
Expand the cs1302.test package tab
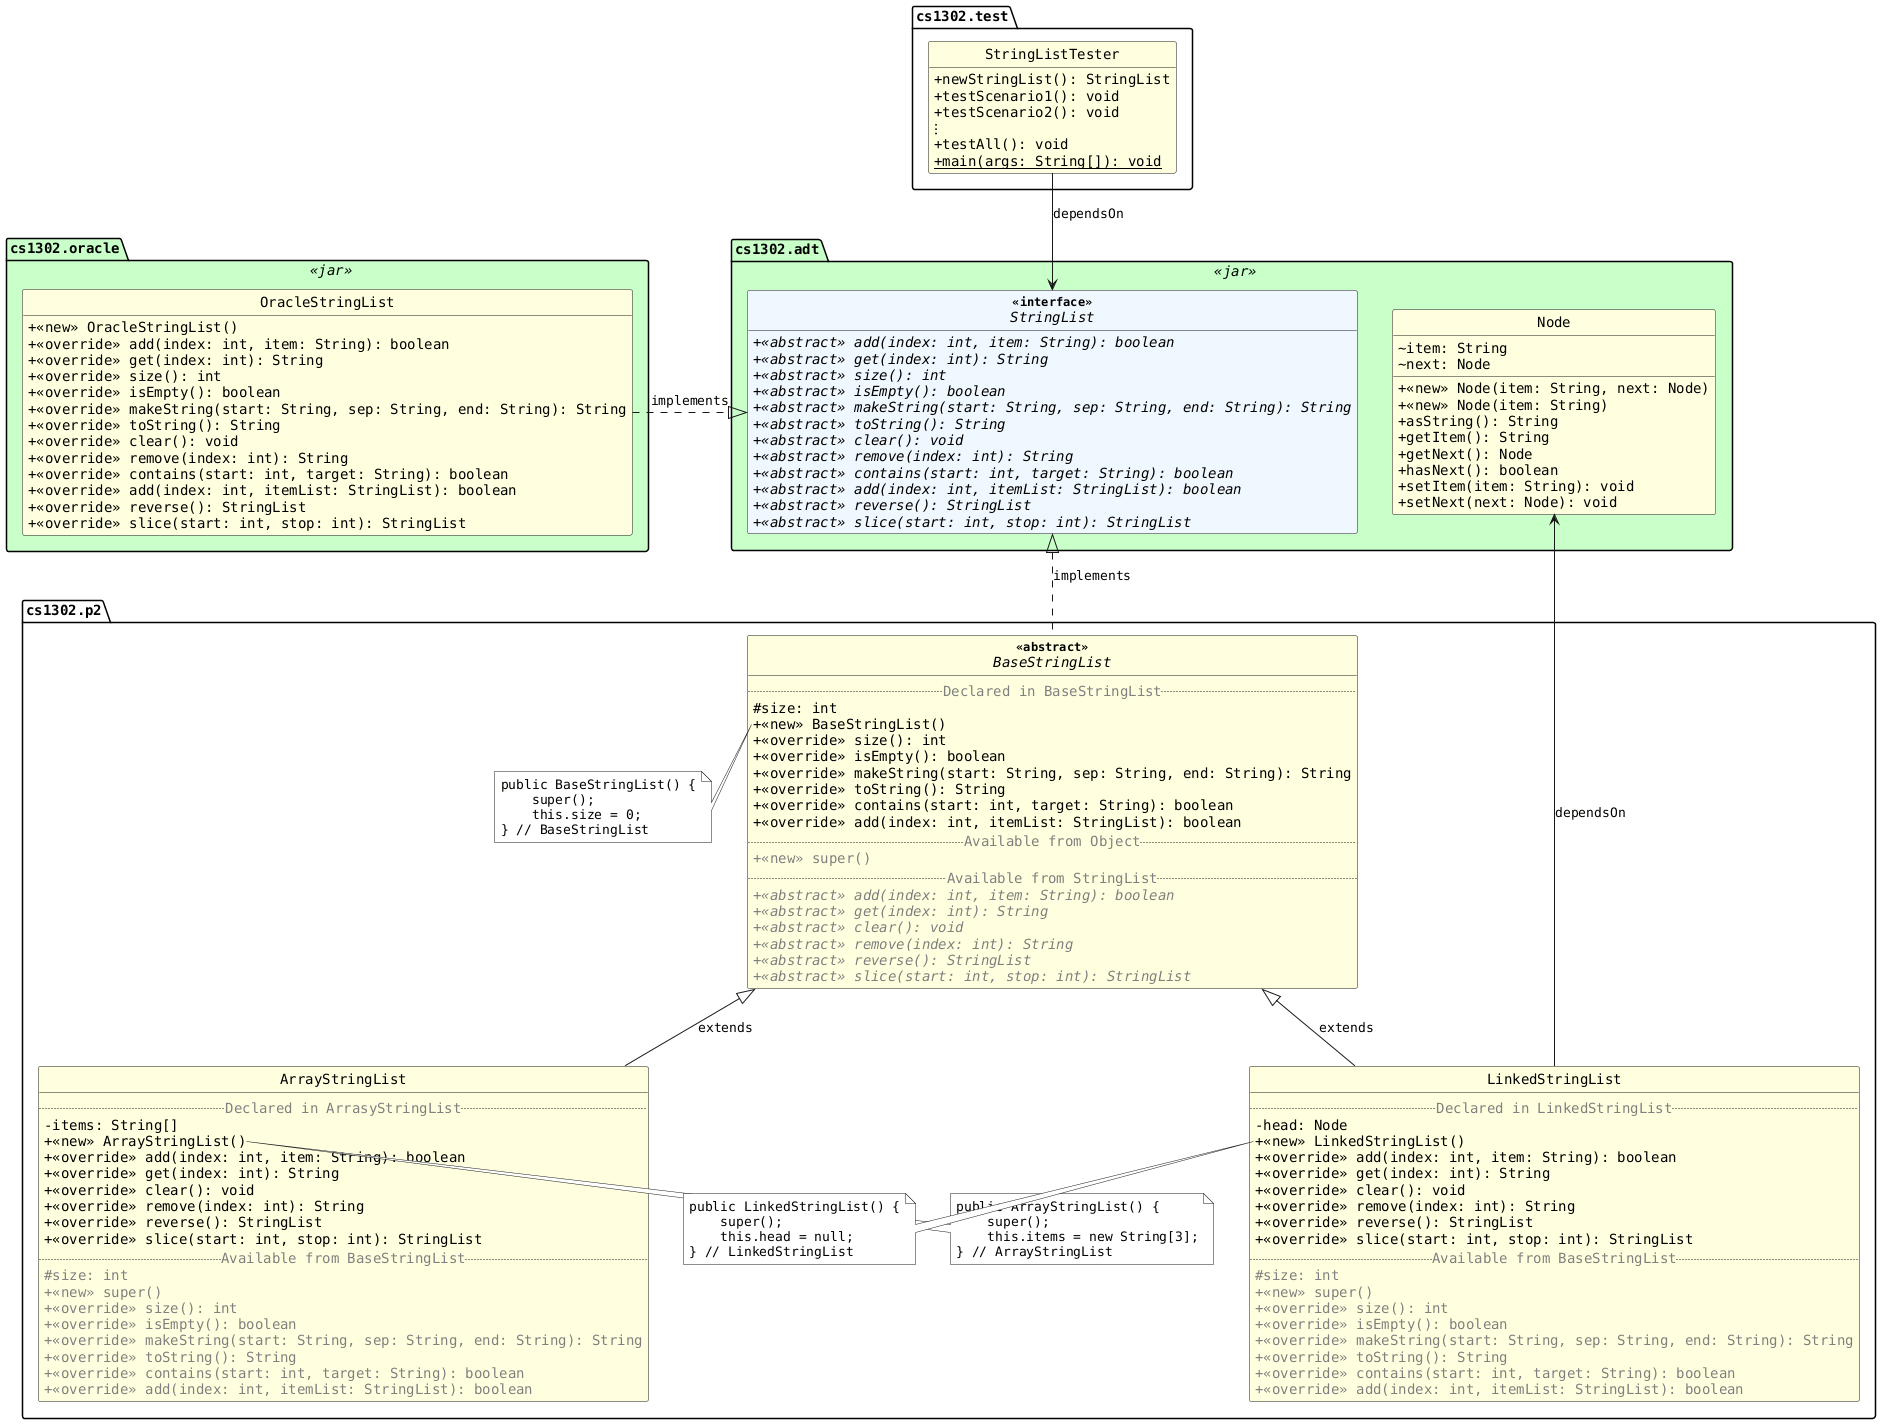click(947, 16)
